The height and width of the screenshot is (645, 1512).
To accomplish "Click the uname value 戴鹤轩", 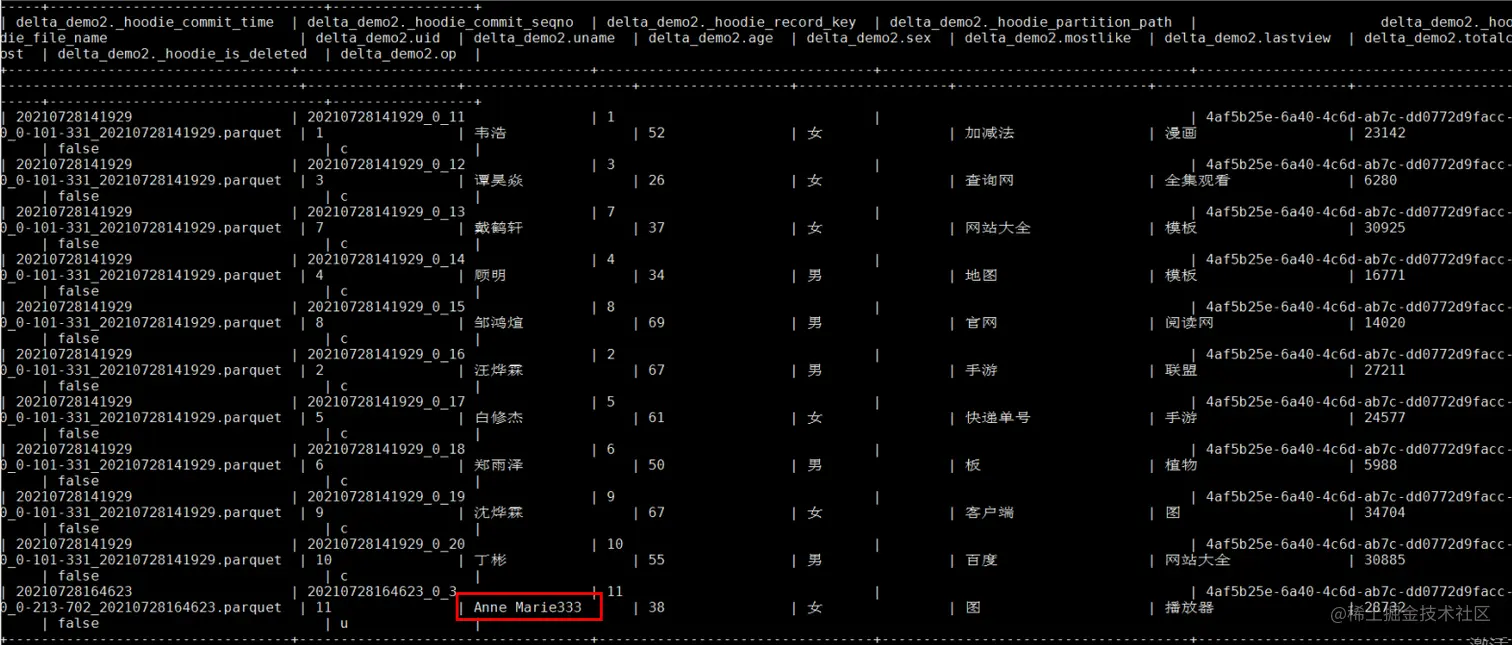I will 498,228.
